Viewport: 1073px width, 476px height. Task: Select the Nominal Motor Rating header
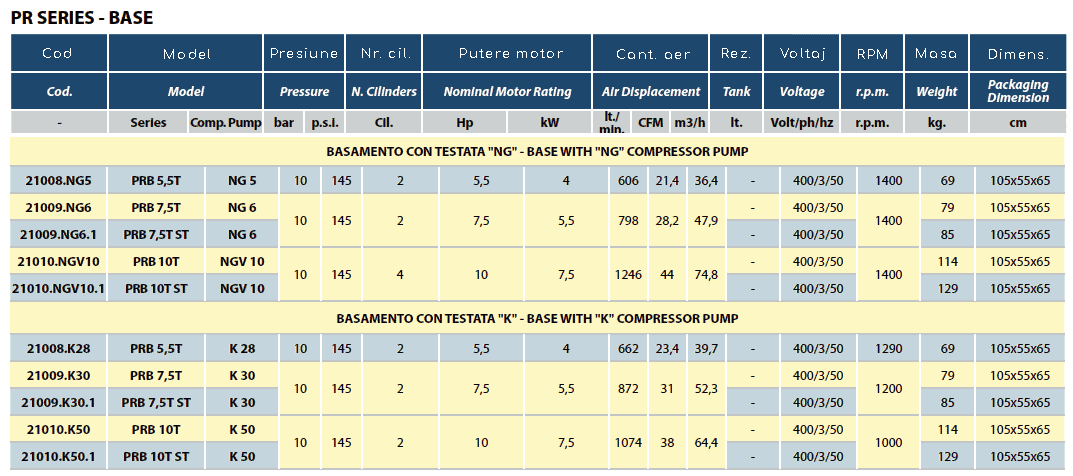[x=510, y=91]
